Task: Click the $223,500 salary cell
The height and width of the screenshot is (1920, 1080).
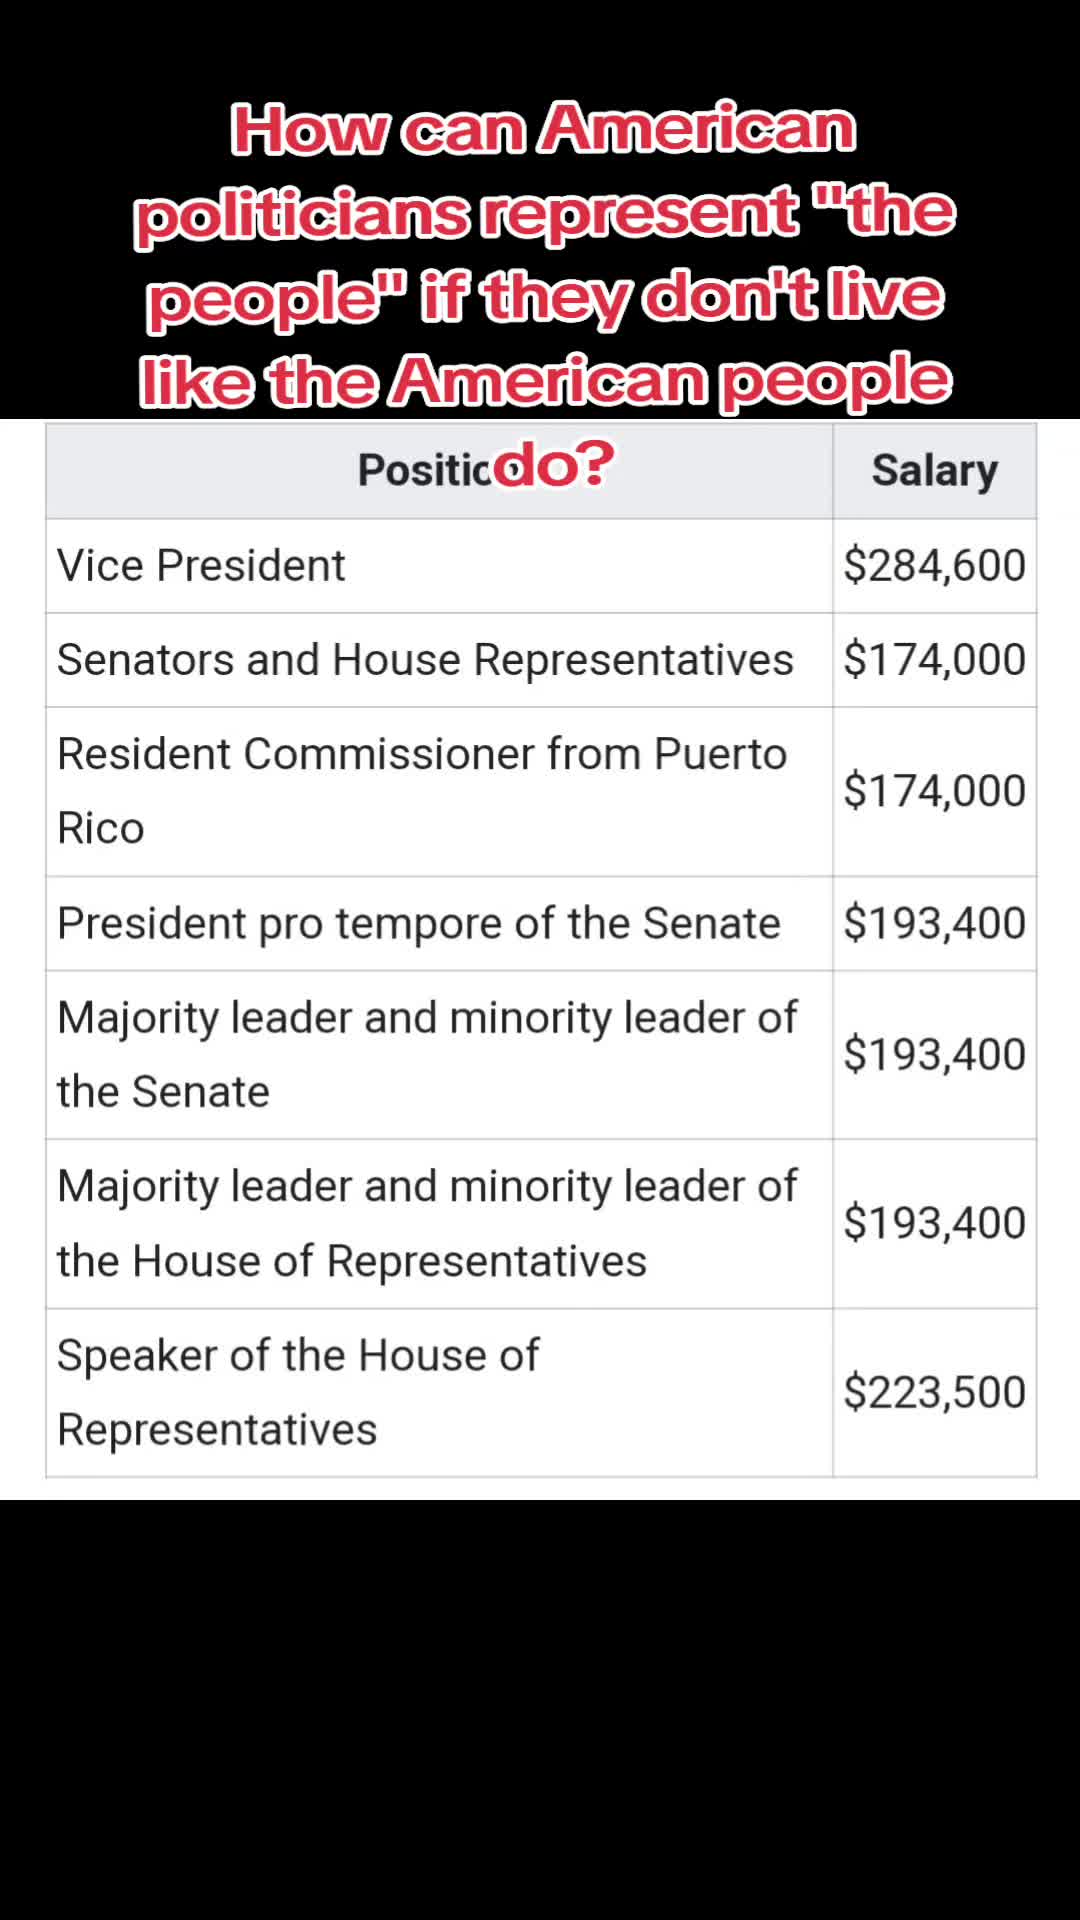Action: point(935,1392)
